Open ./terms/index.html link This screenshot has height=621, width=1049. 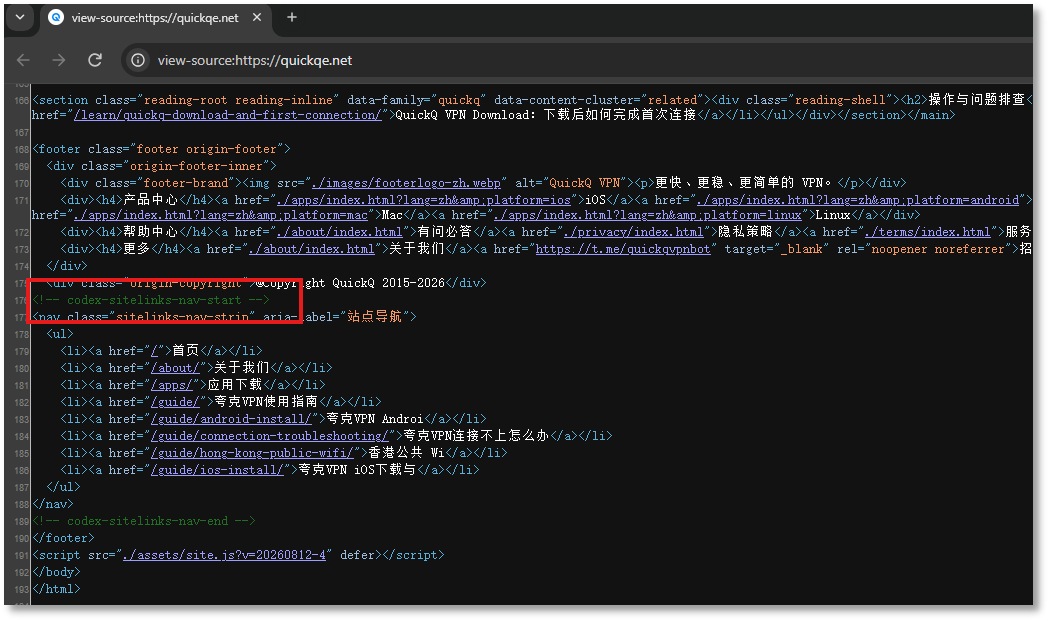(x=927, y=232)
